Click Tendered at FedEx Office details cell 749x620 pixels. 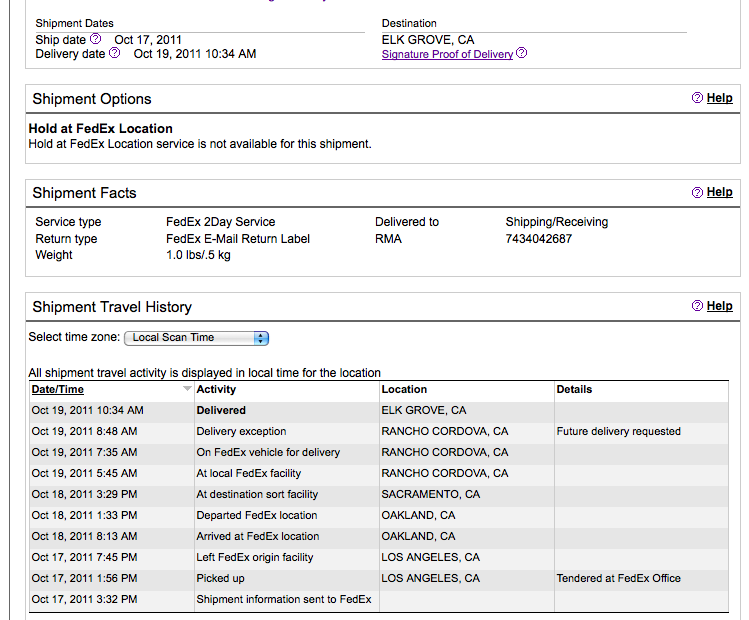tap(618, 578)
